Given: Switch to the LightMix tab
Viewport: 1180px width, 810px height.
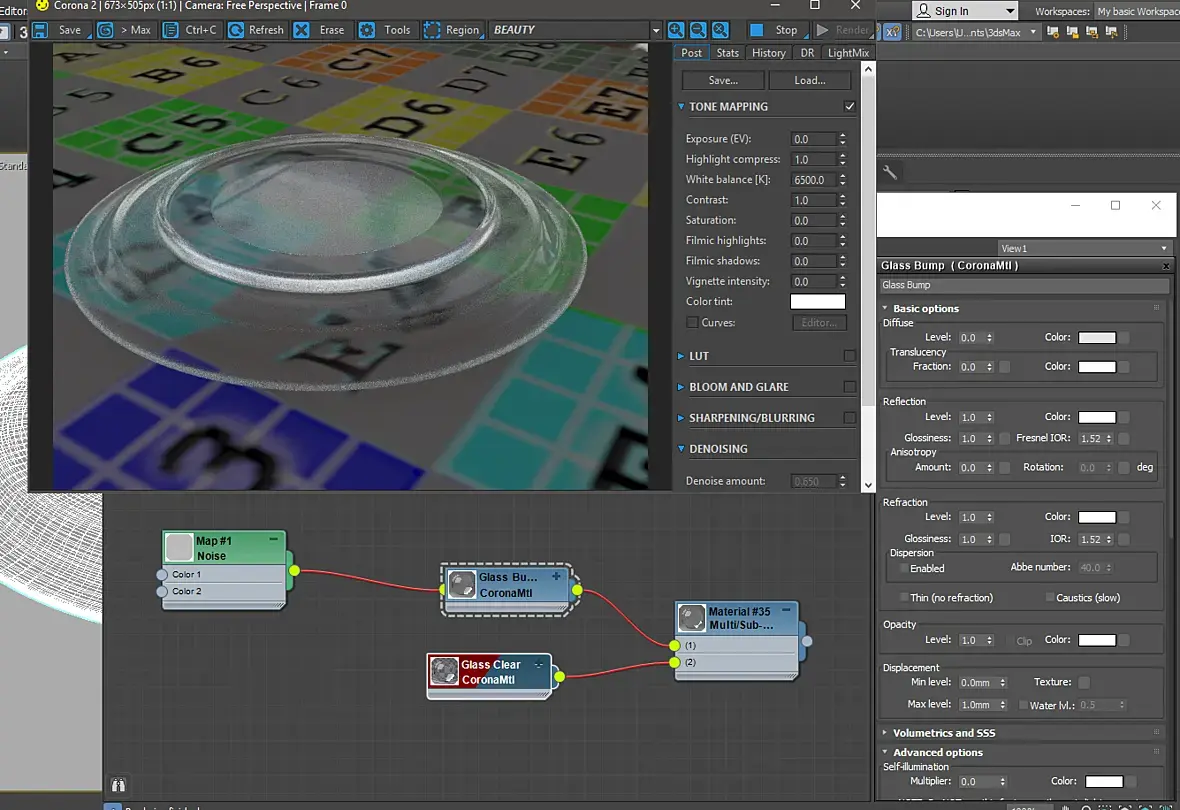Looking at the screenshot, I should 848,53.
